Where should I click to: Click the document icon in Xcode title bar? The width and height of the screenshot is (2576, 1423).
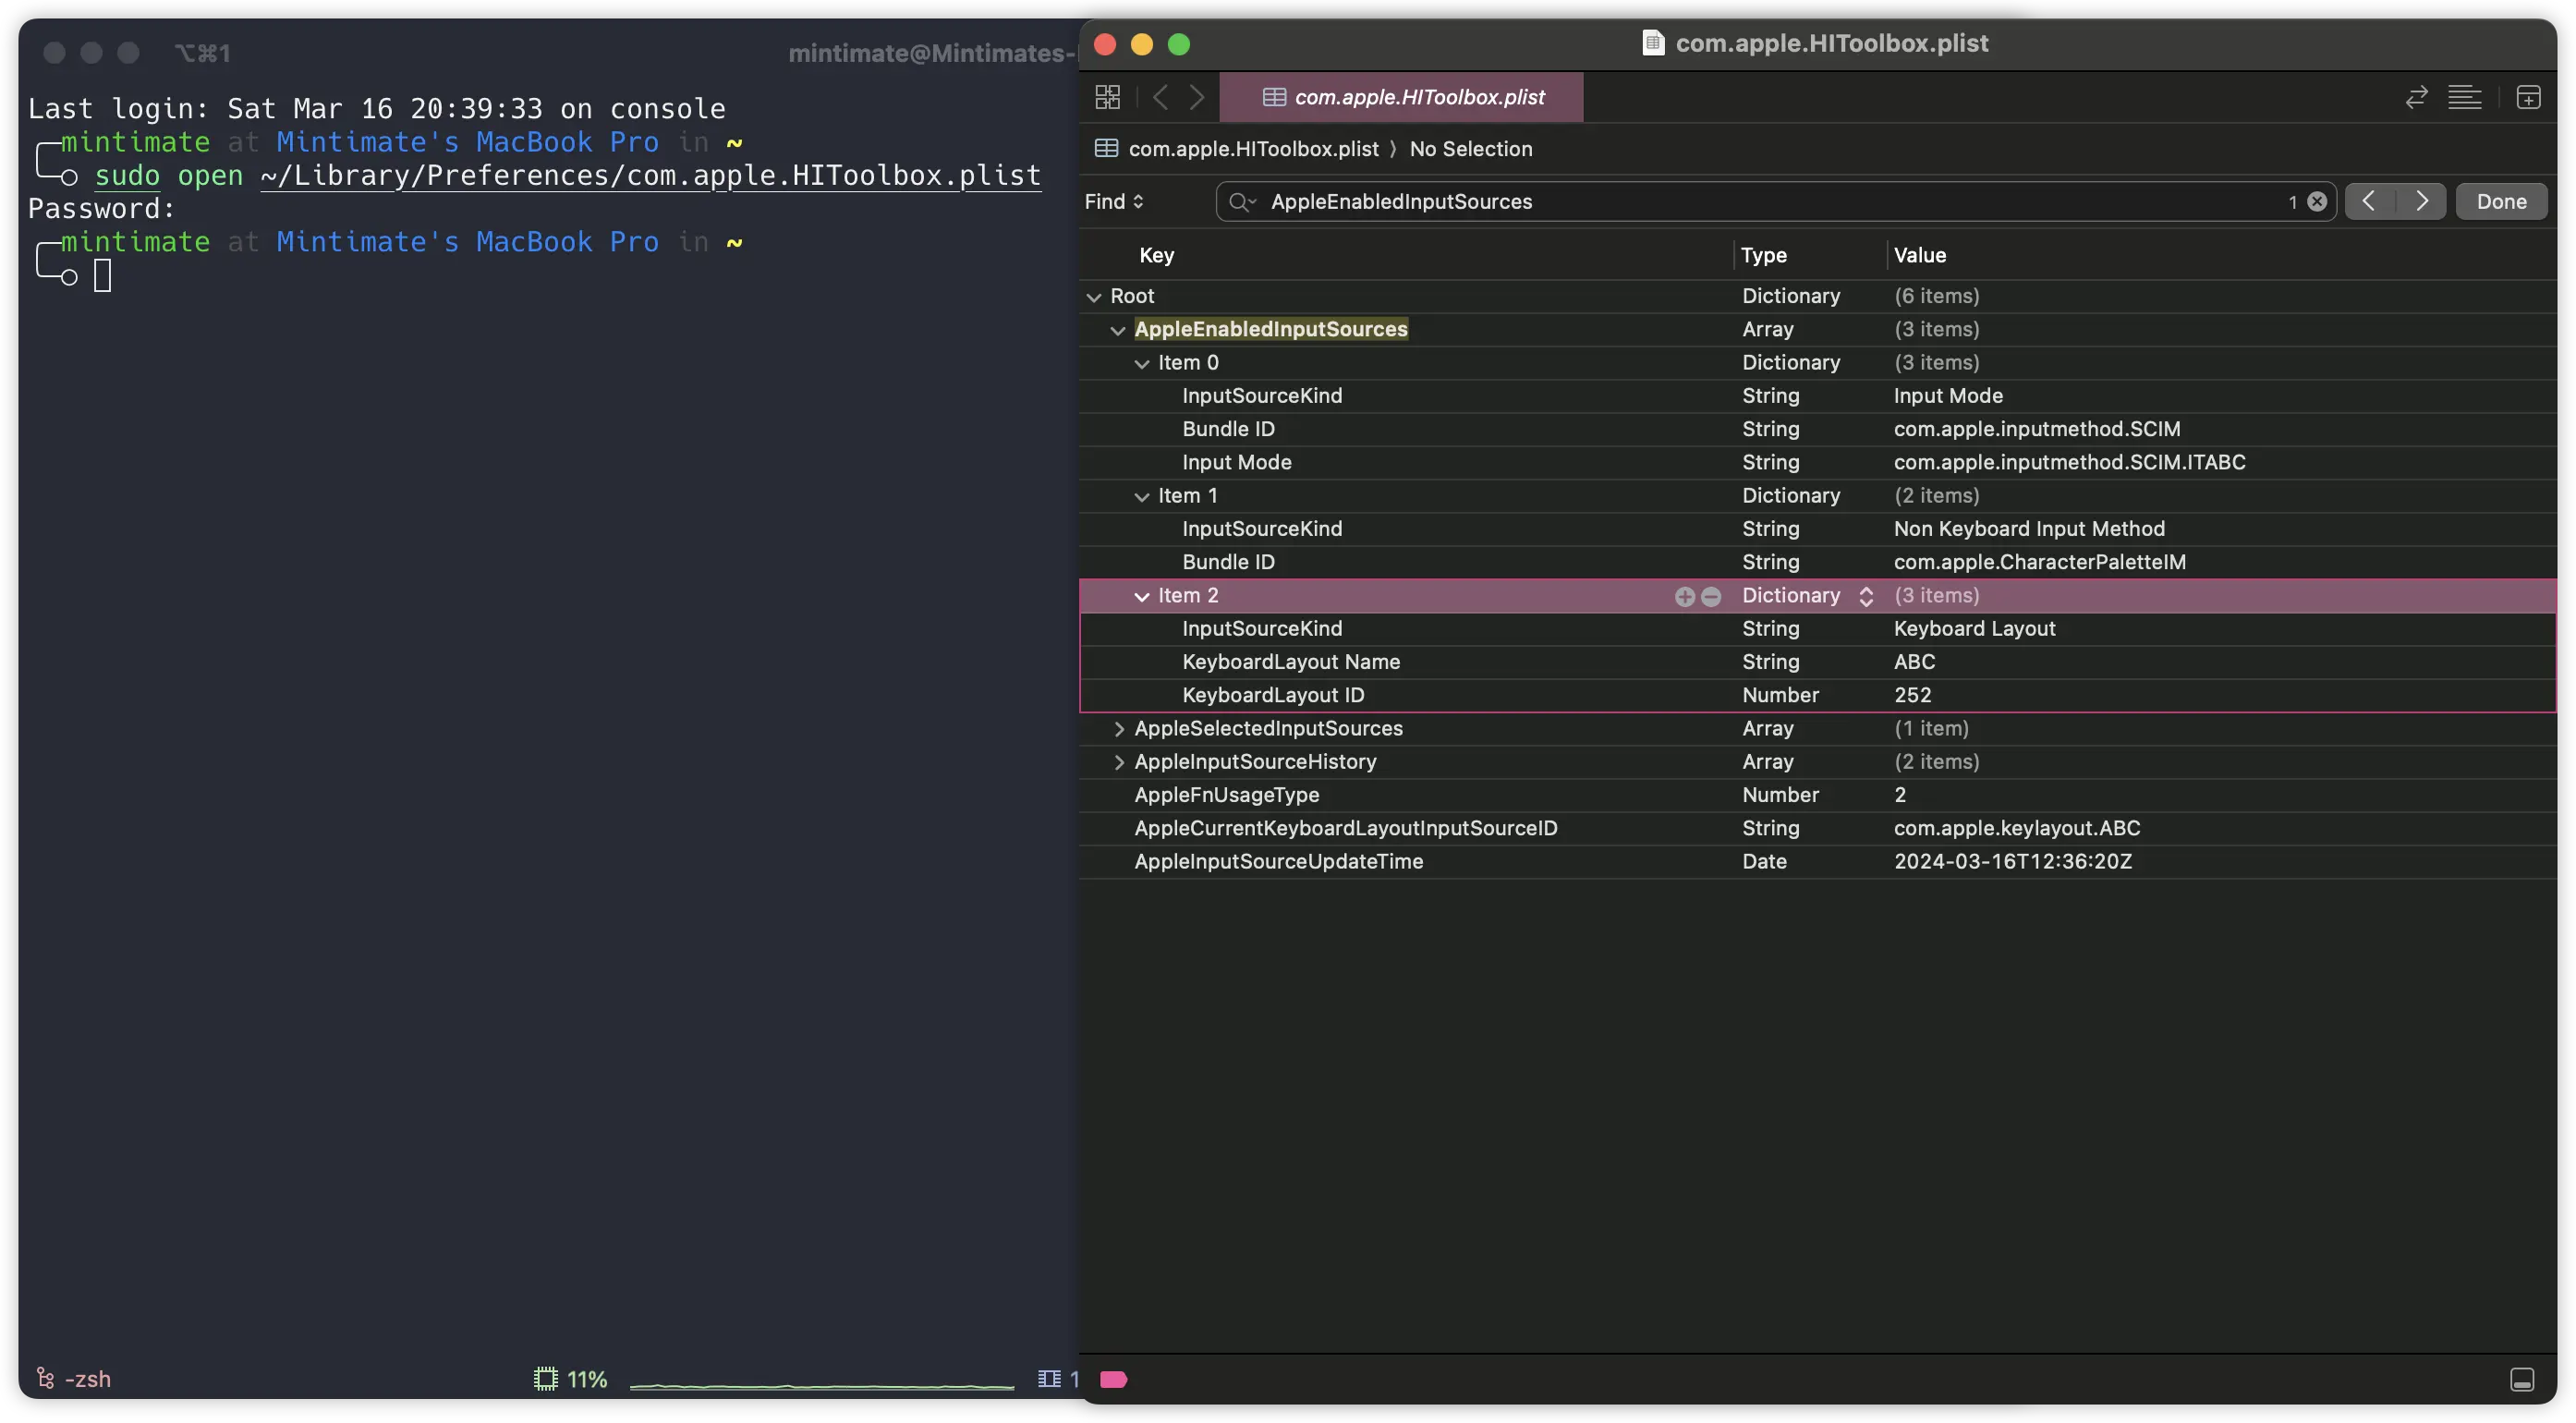coord(1653,43)
